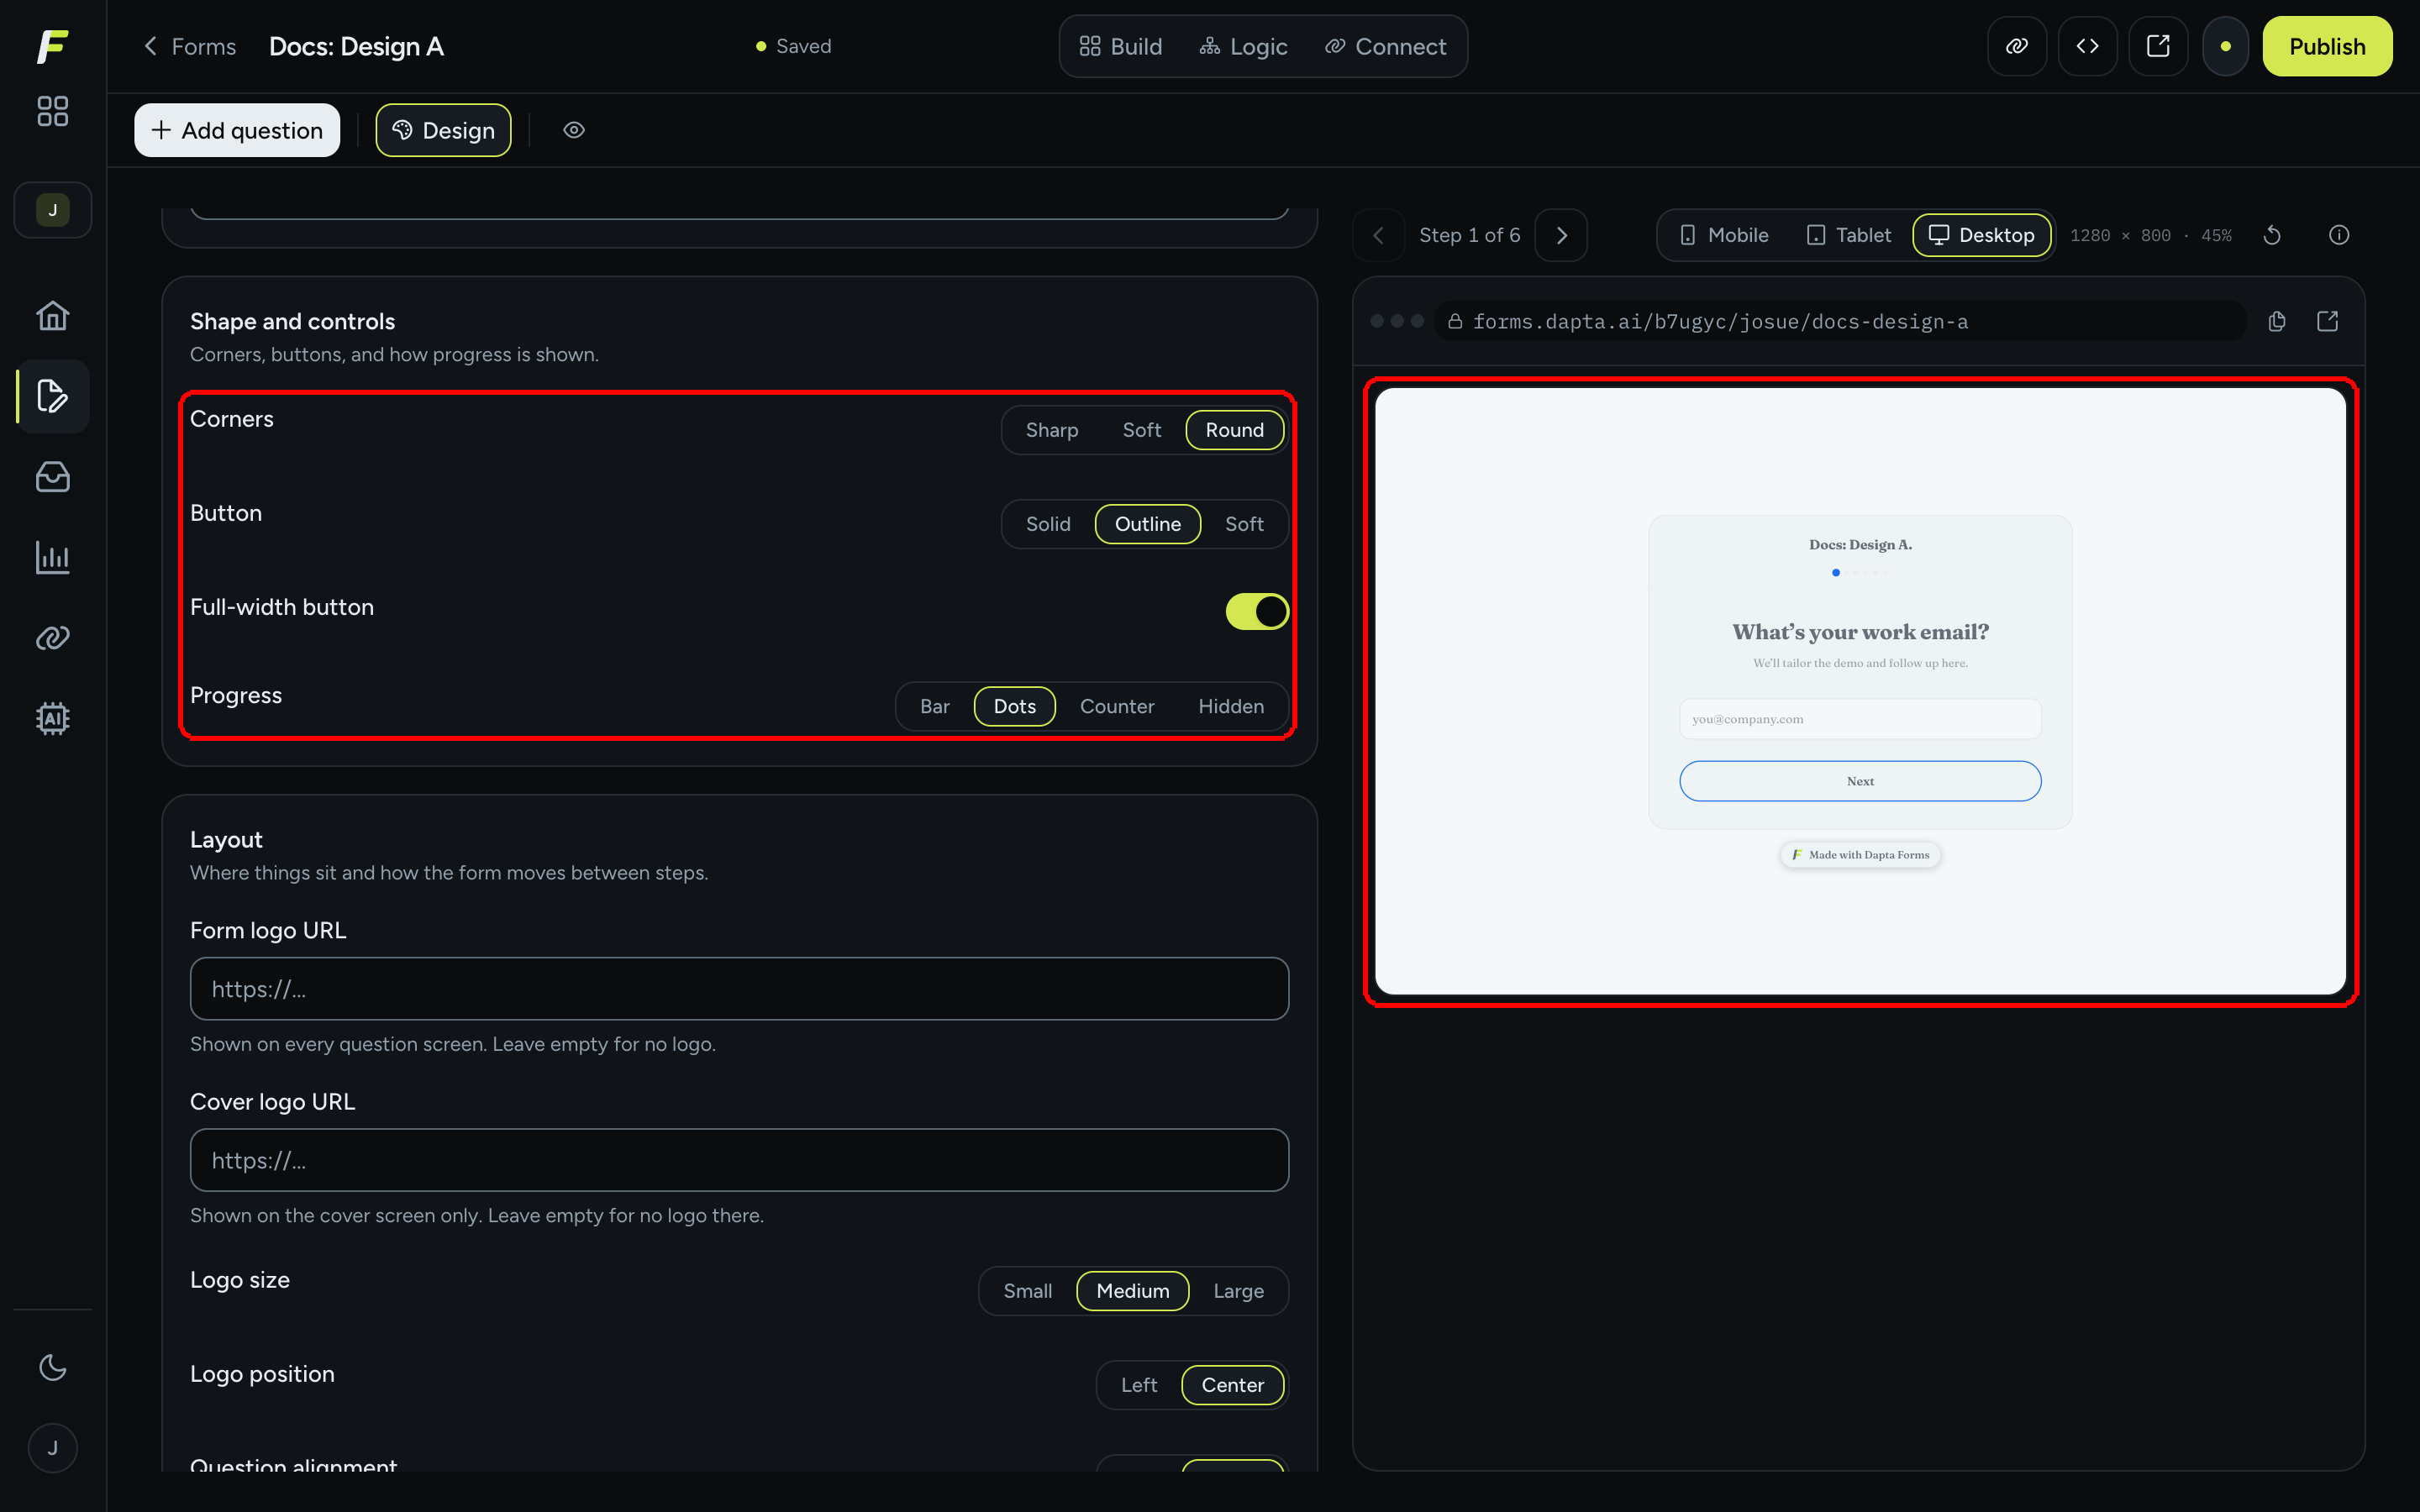
Task: Select Hidden progress option
Action: [1230, 706]
